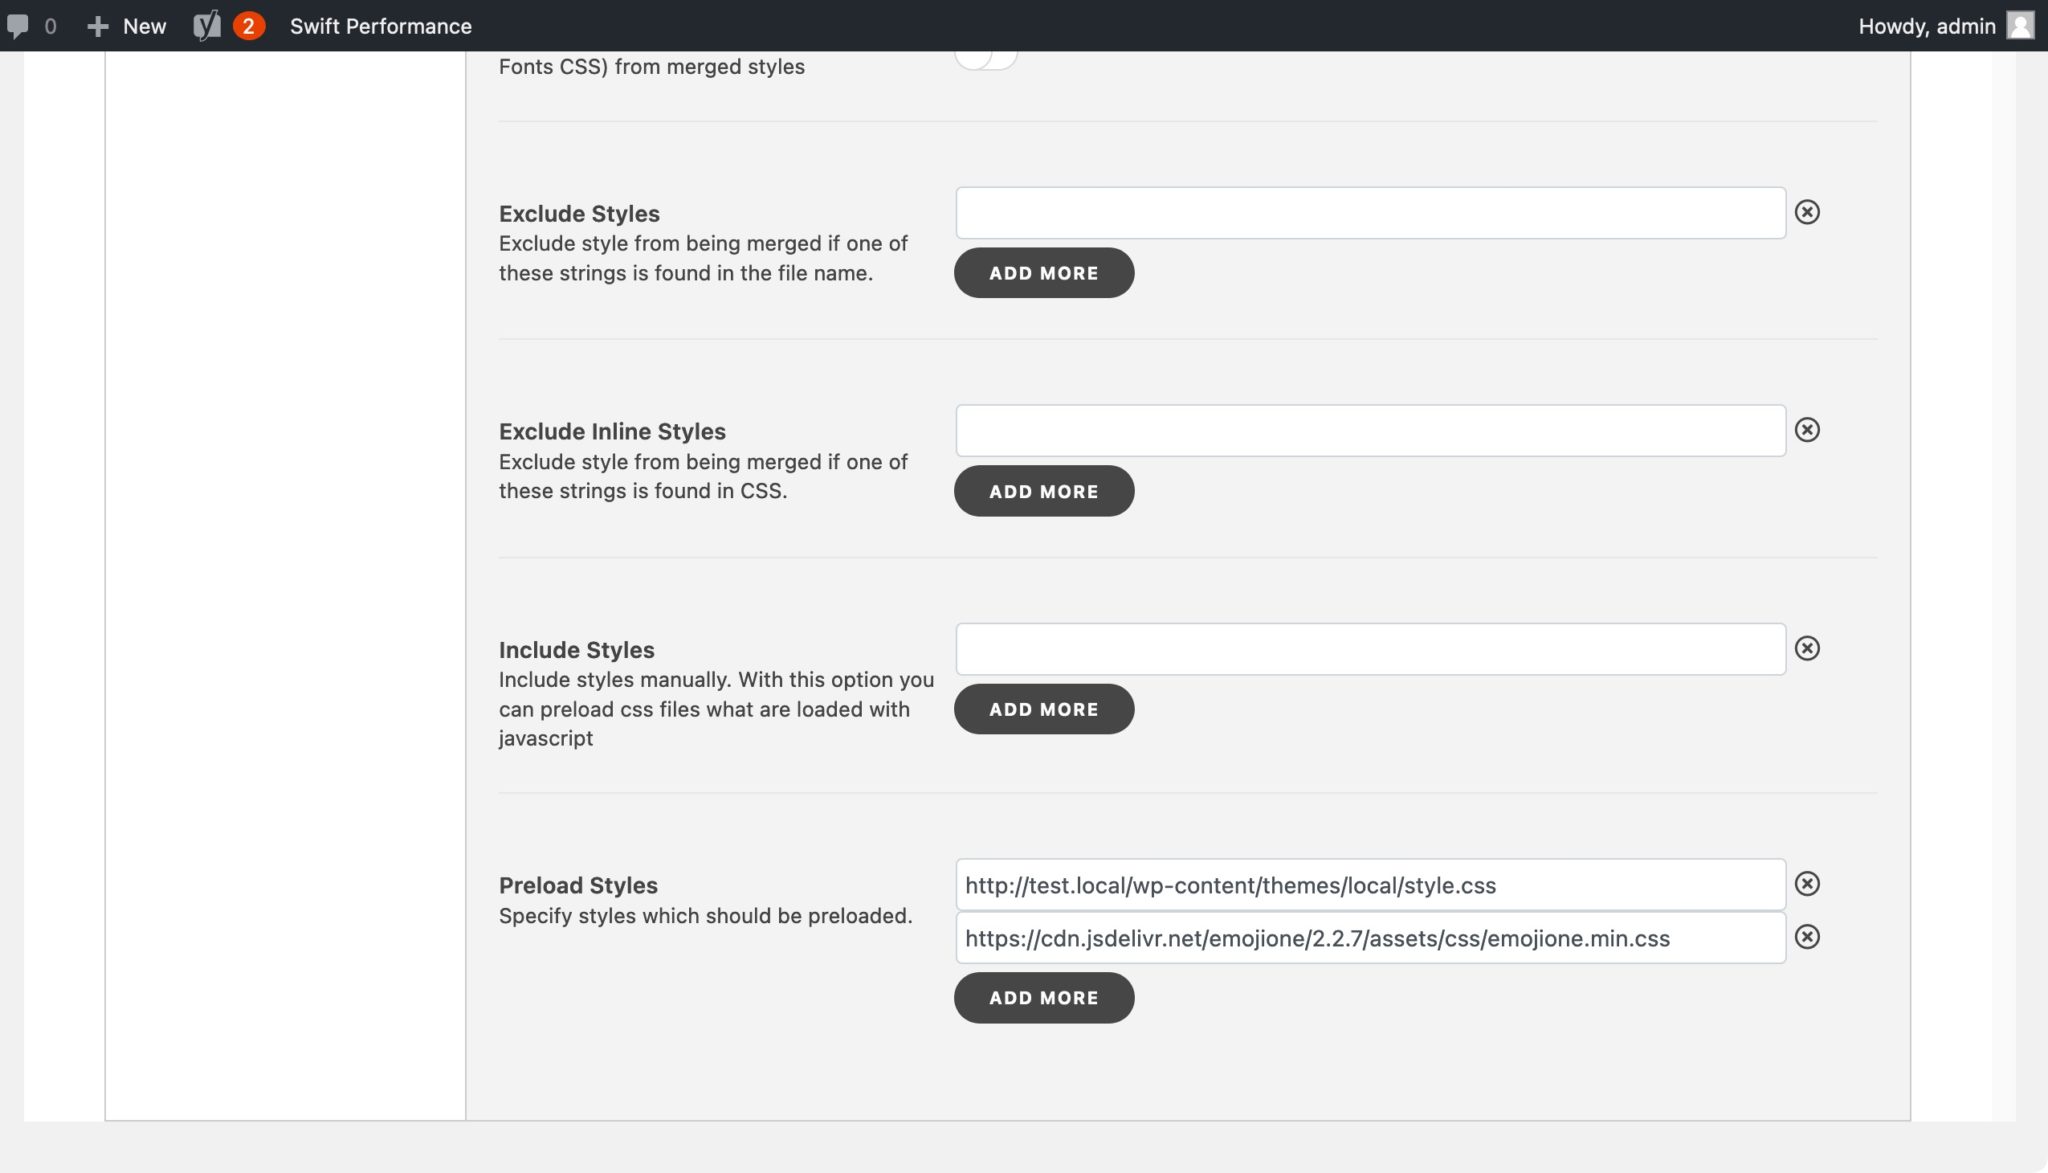Remove the Include Styles input entry
2048x1173 pixels.
pos(1807,648)
